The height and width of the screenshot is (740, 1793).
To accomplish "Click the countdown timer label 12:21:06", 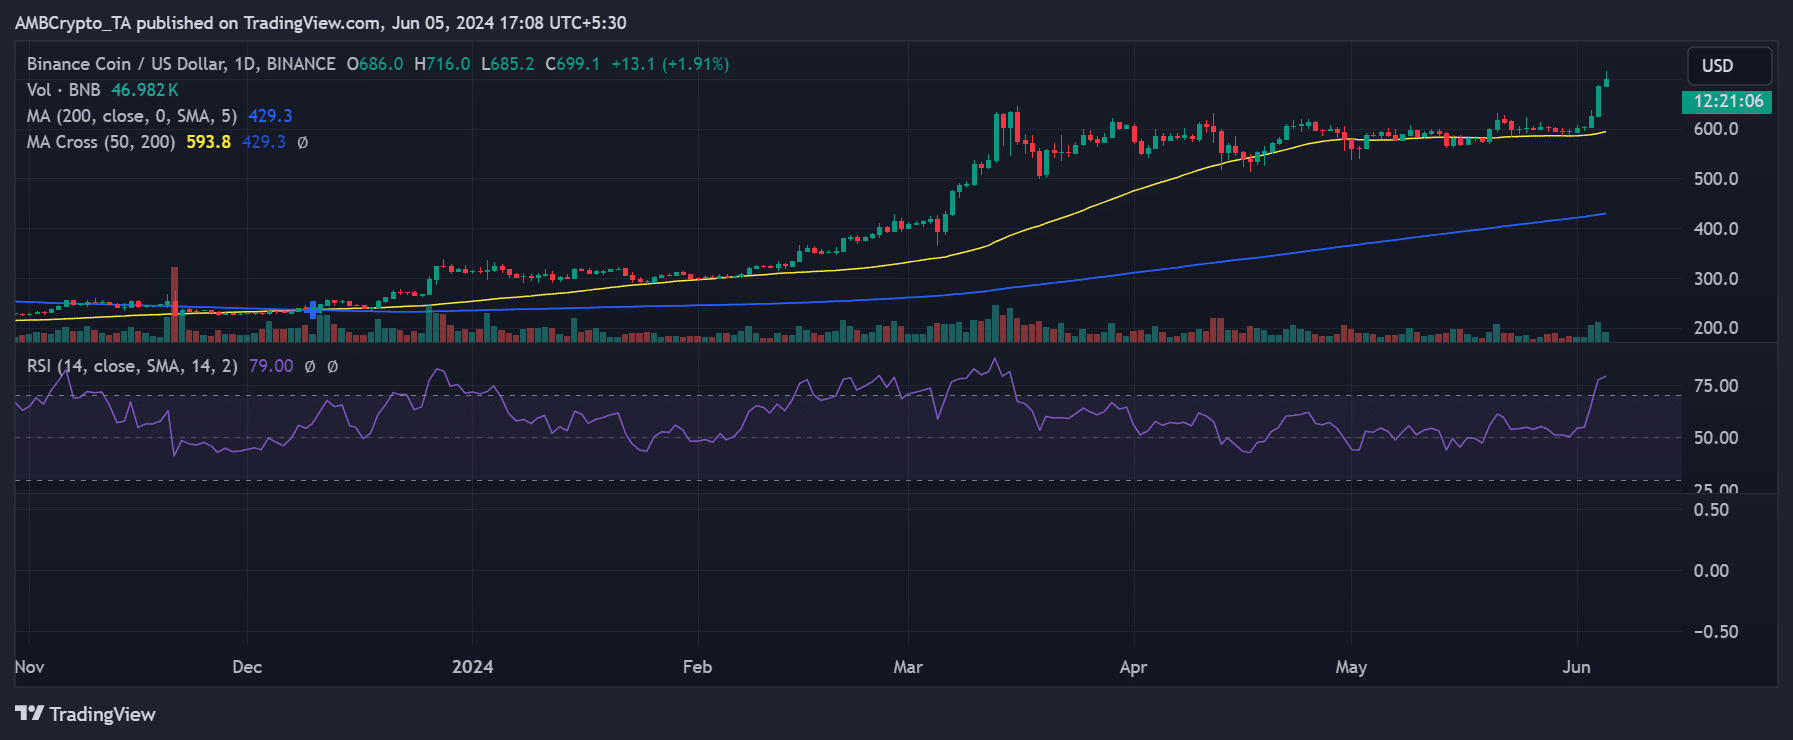I will pyautogui.click(x=1728, y=101).
